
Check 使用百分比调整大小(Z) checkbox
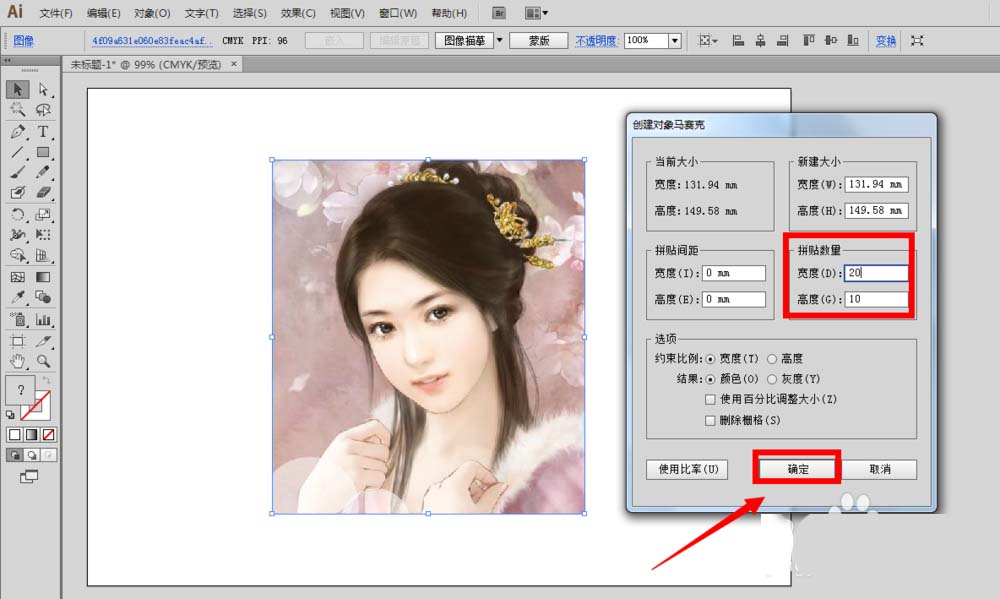[x=710, y=400]
